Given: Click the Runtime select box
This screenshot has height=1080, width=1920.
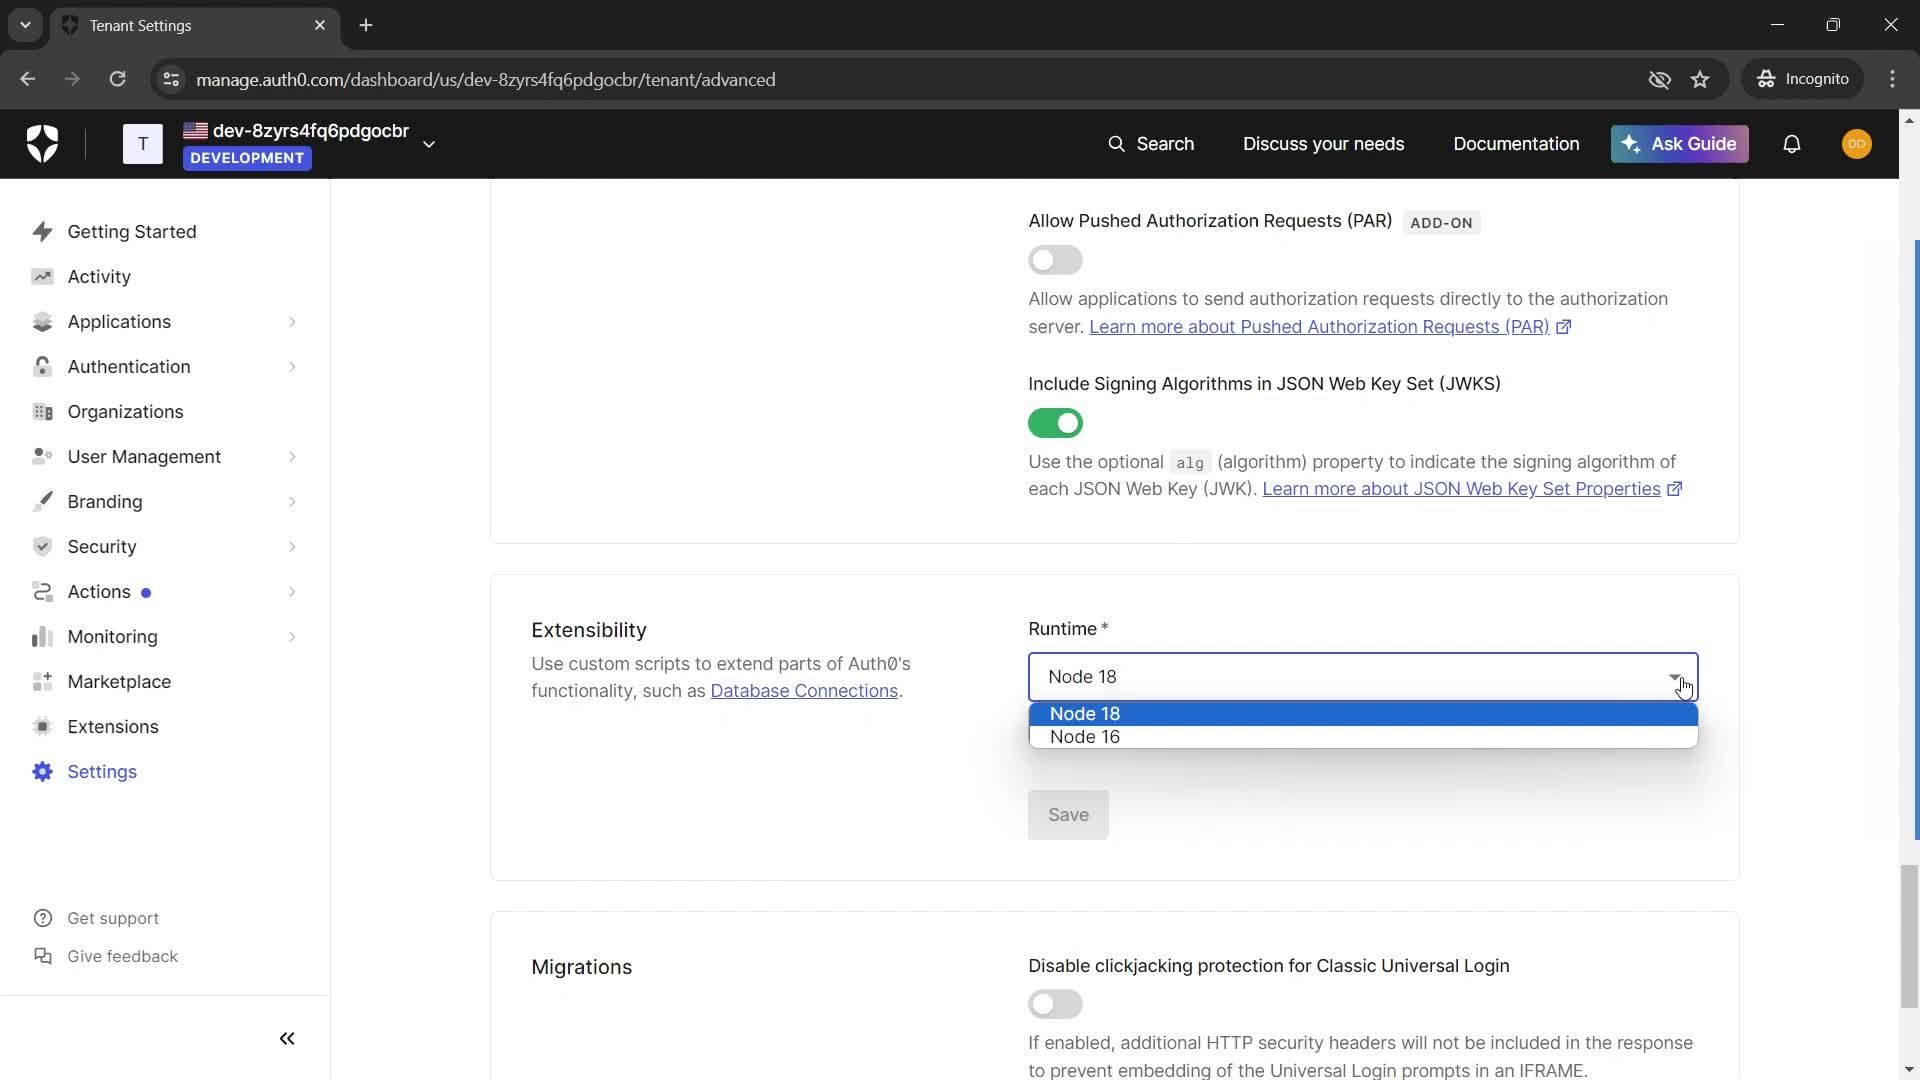Looking at the screenshot, I should [1363, 677].
